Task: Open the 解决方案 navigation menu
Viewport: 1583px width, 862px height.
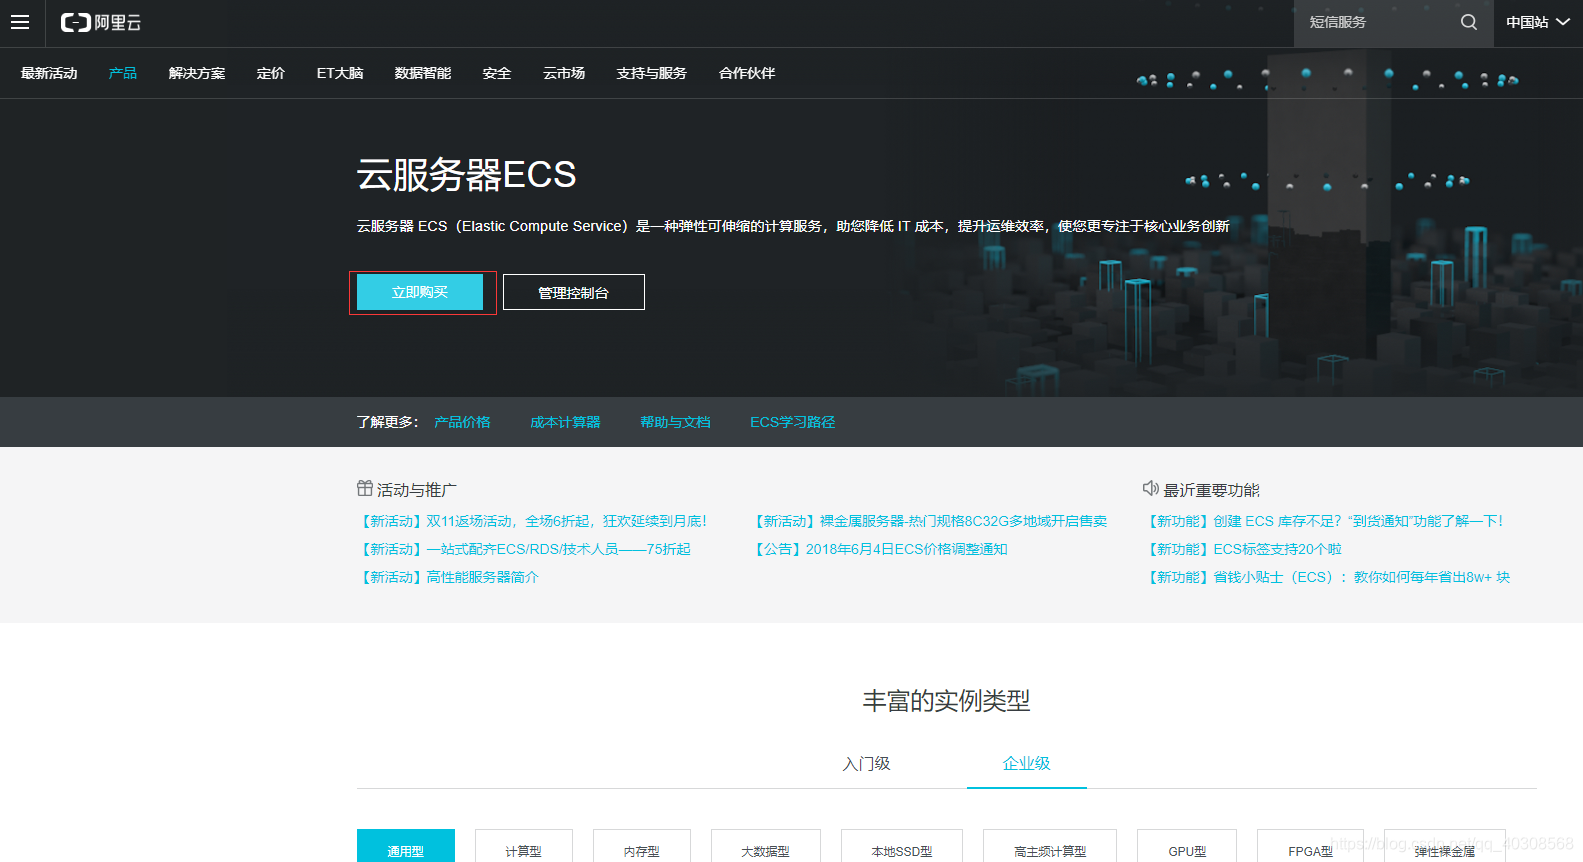Action: point(197,73)
